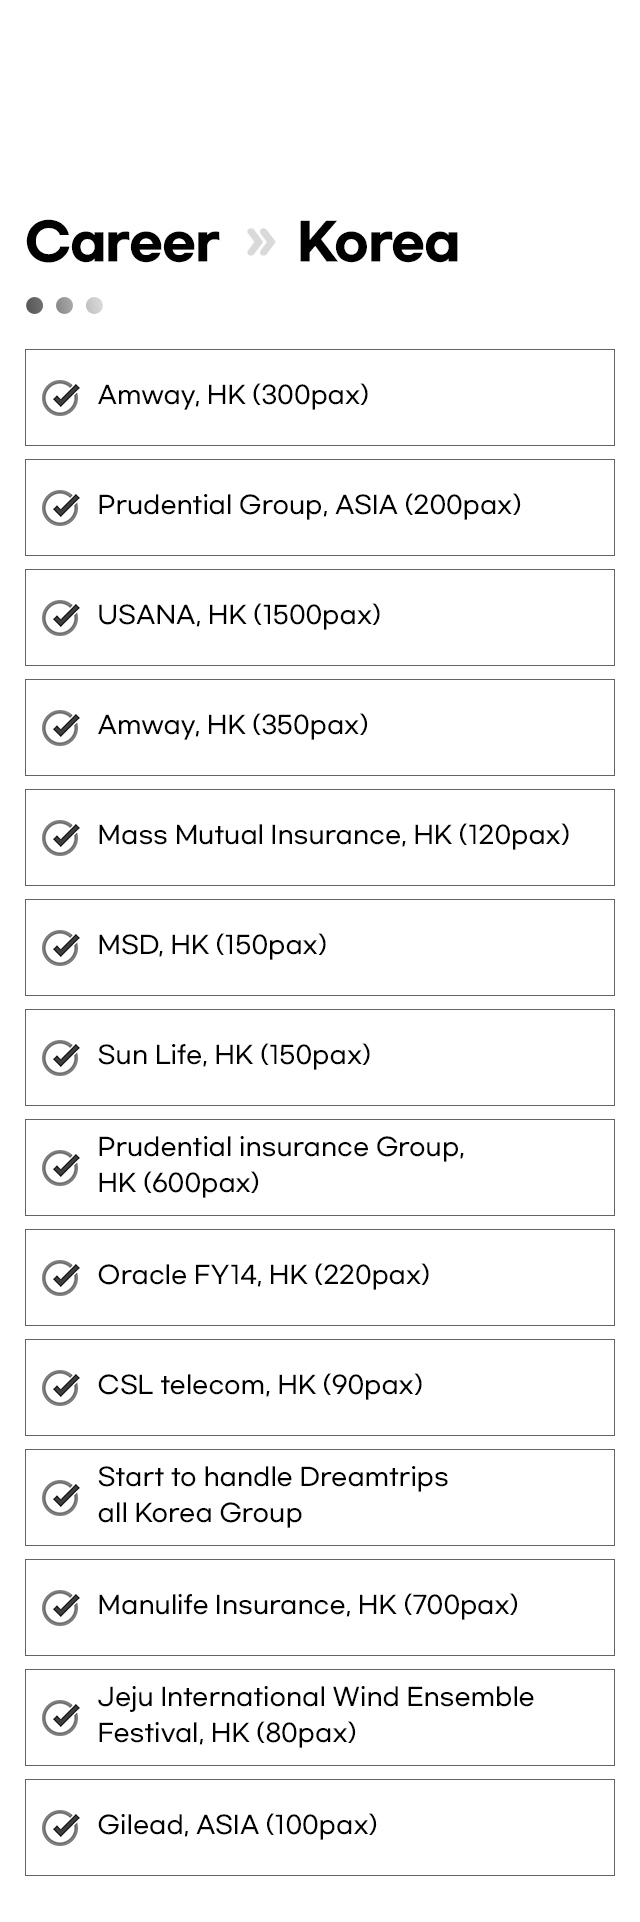640x1922 pixels.
Task: Select the second gray pagination dot
Action: click(x=64, y=305)
